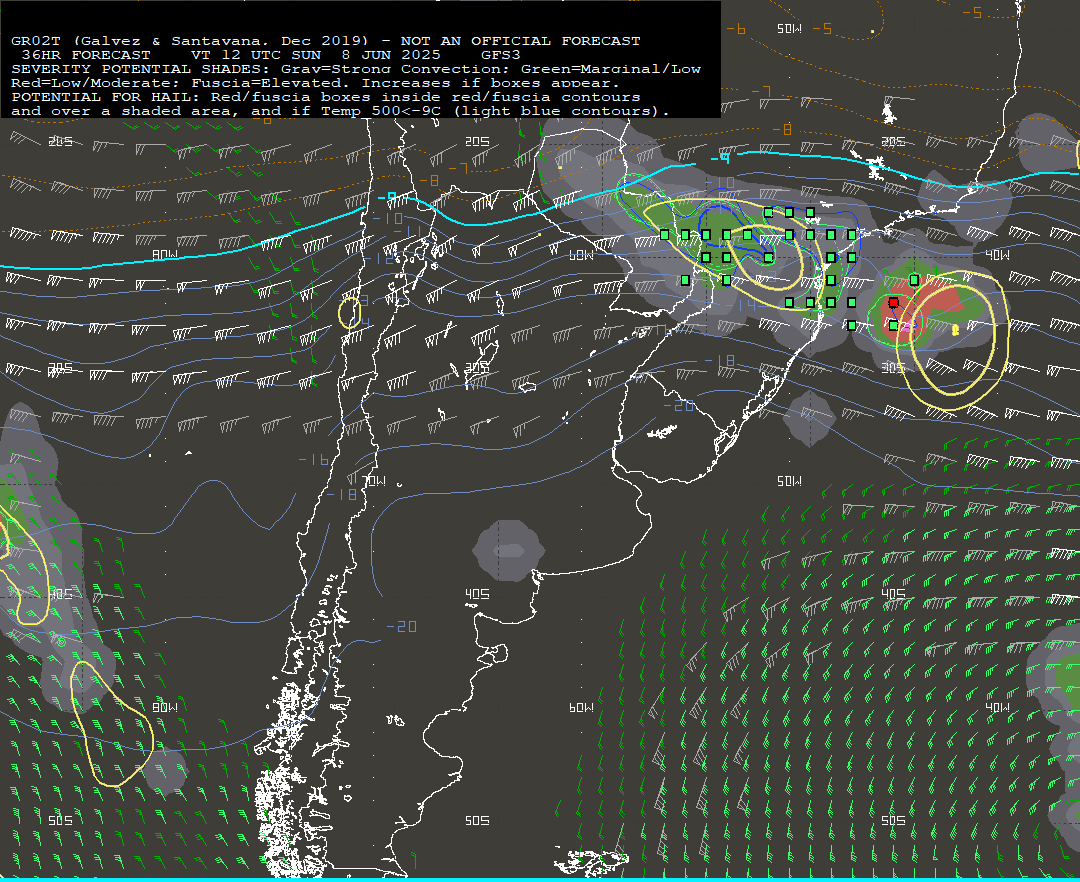
Task: Select 'VT 12 UTC SUN 8 JUN 2025'
Action: click(x=315, y=55)
